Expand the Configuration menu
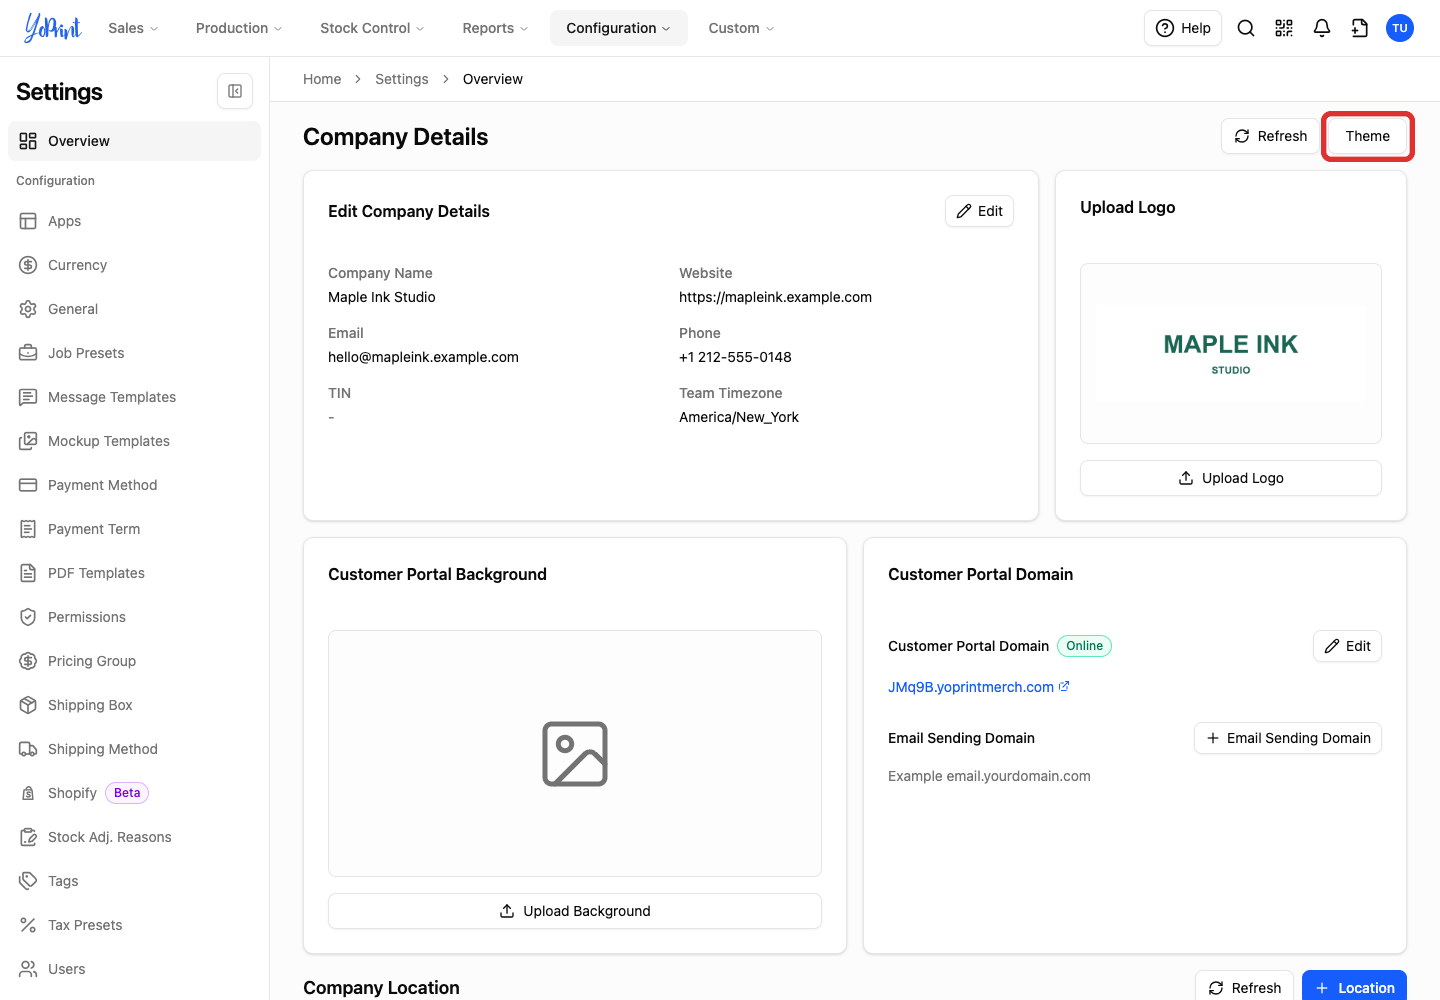The height and width of the screenshot is (1000, 1440). point(618,28)
